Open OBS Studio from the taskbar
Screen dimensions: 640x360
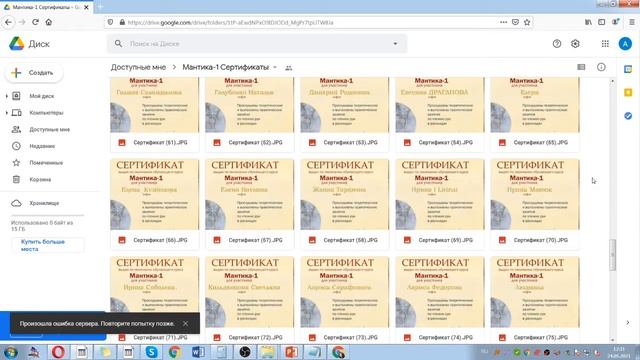click(244, 352)
